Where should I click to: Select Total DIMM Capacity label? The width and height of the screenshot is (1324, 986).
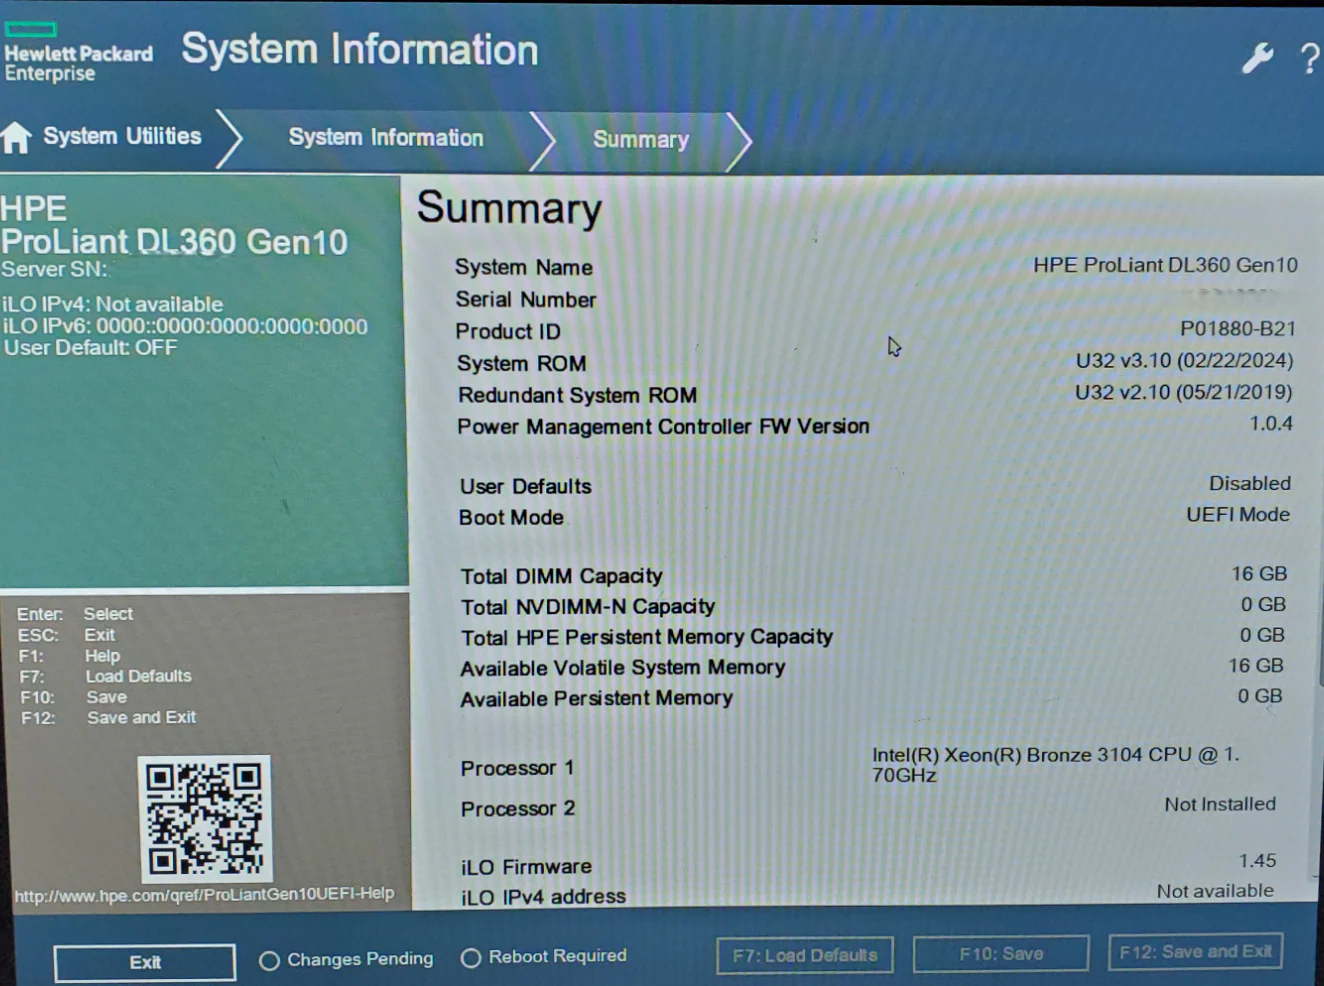point(561,576)
